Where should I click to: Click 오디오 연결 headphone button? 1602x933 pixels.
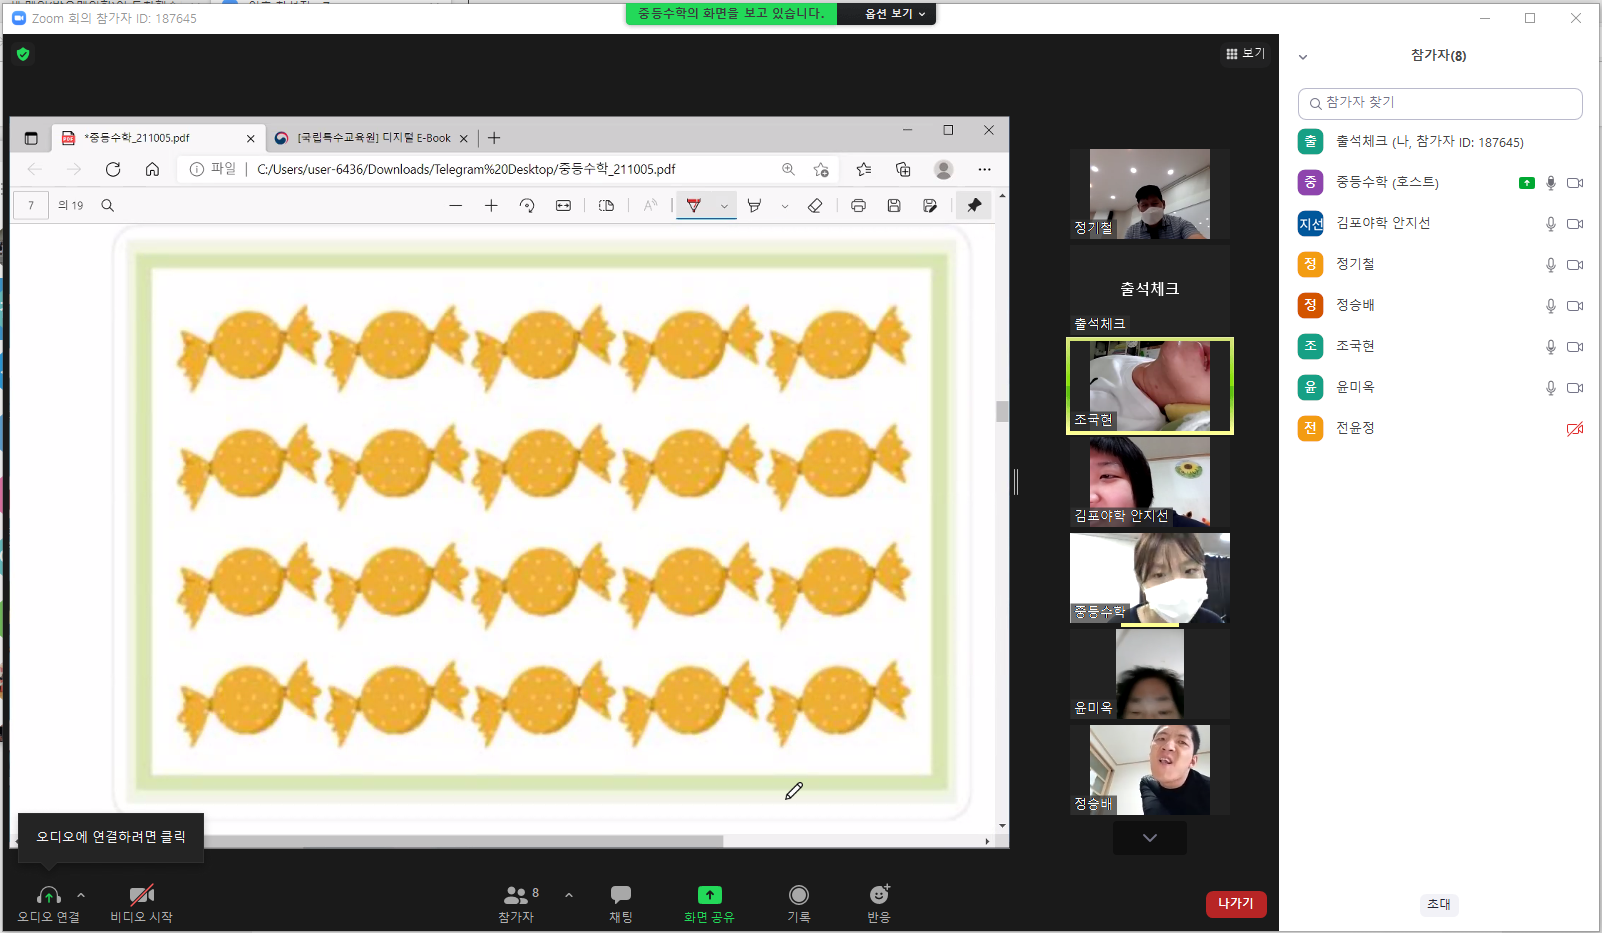click(x=48, y=902)
